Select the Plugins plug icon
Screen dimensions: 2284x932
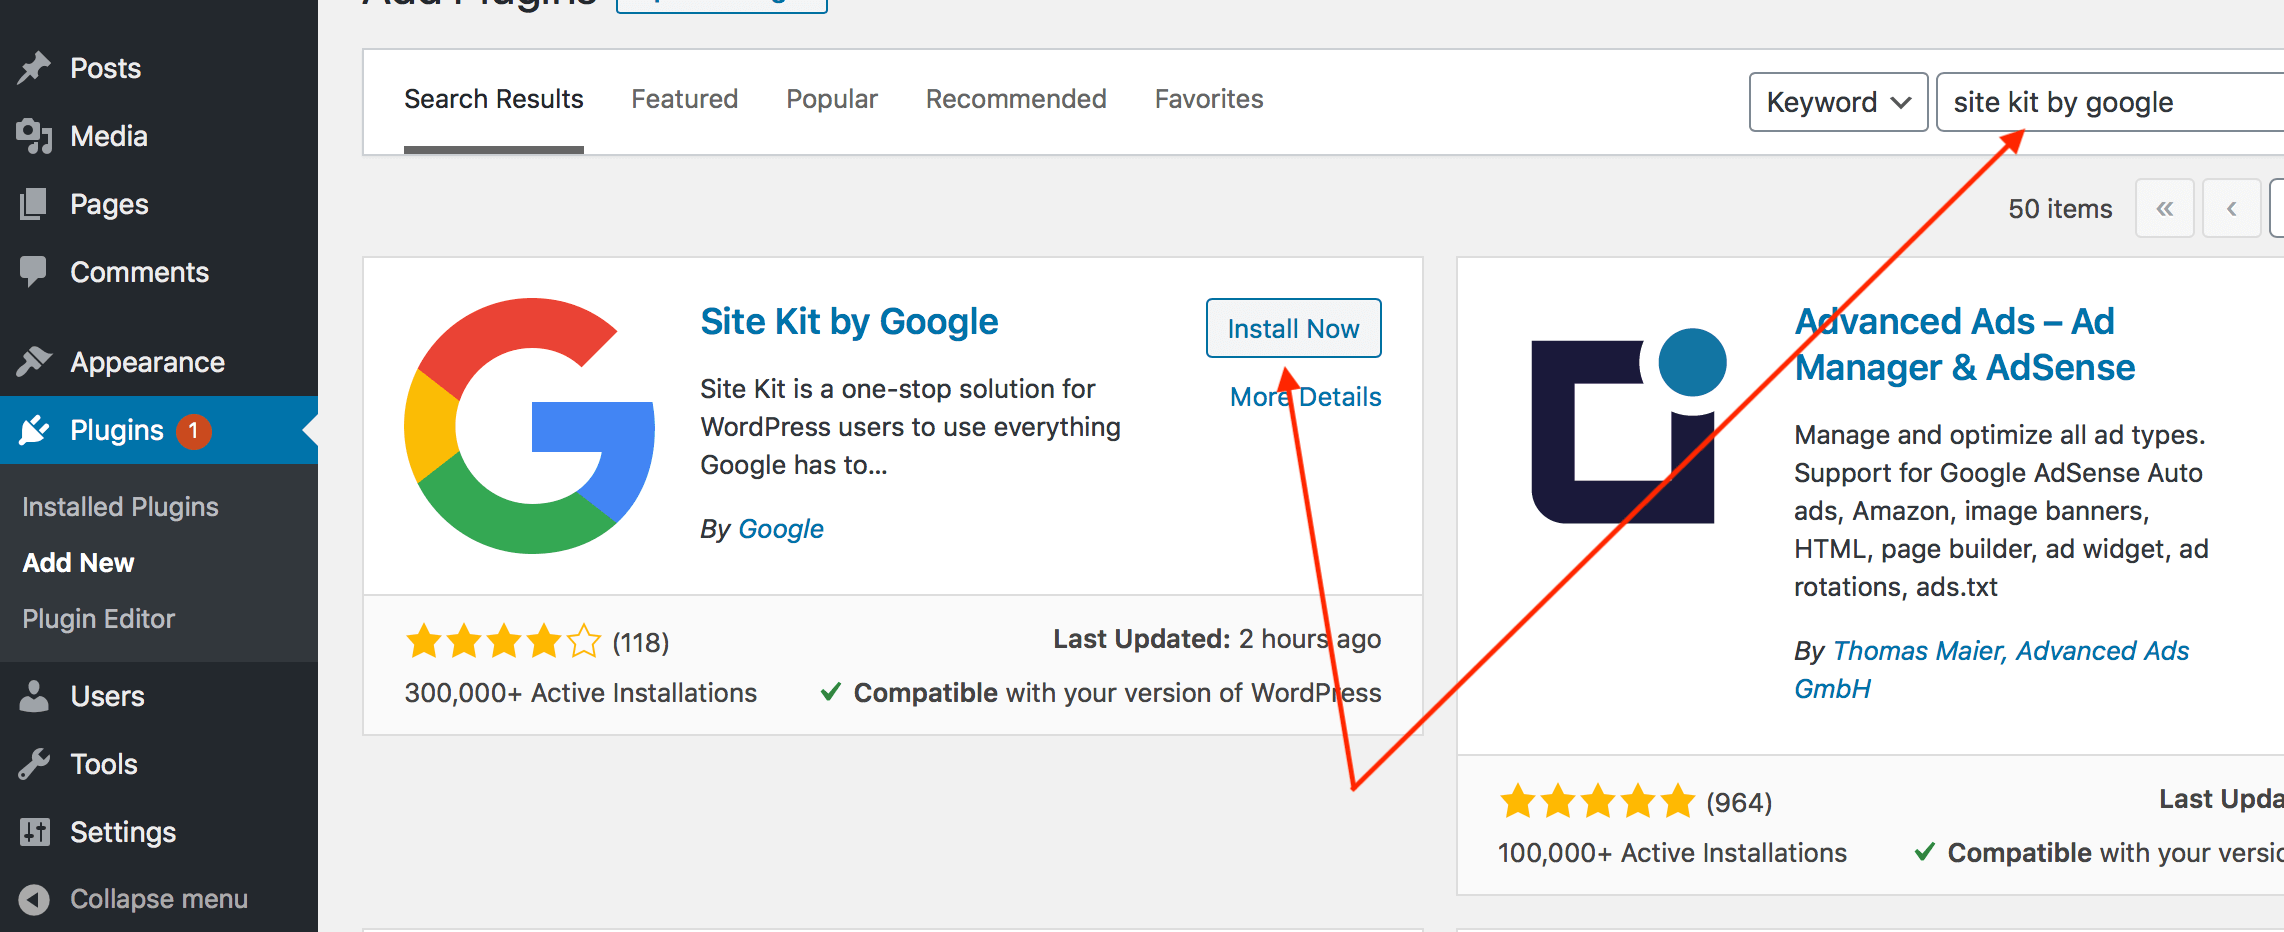point(35,429)
